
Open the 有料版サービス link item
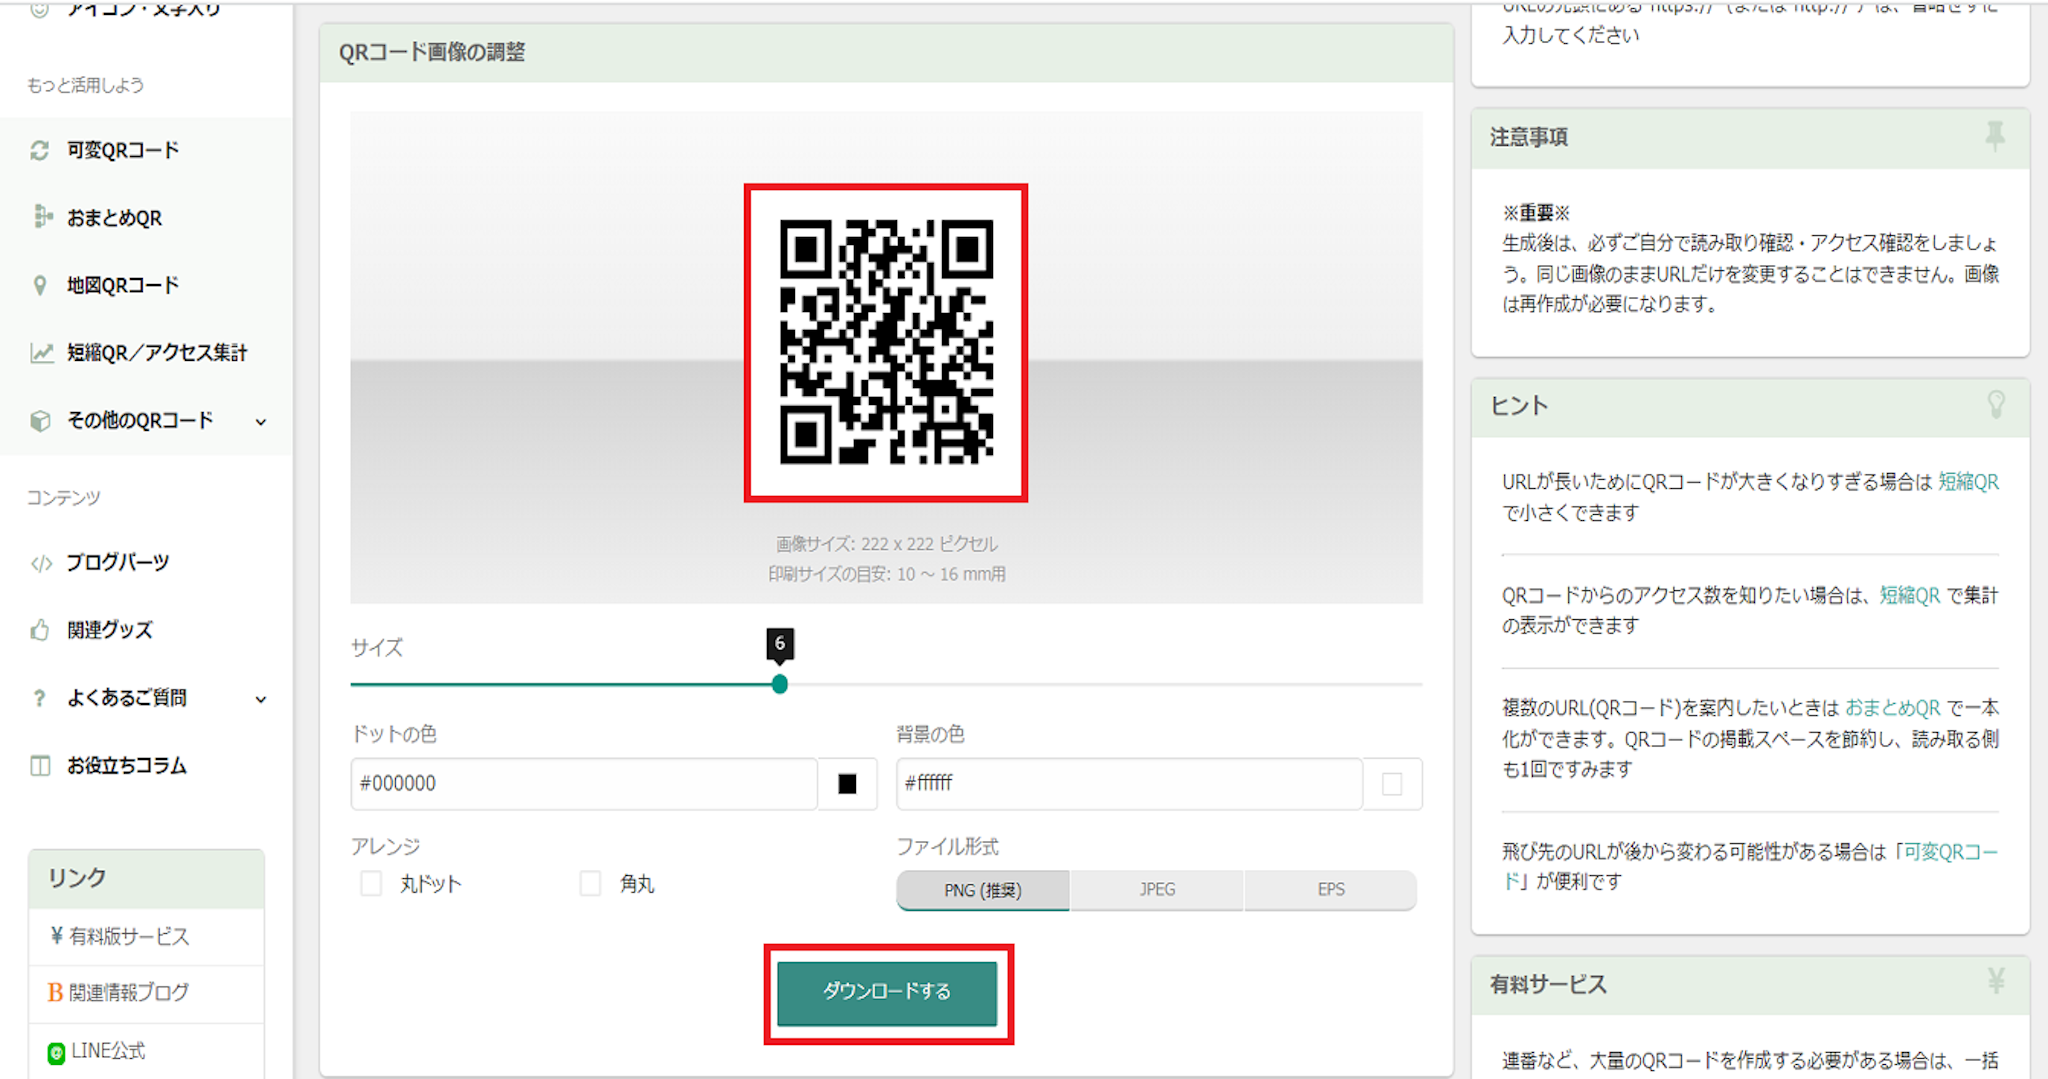click(x=128, y=937)
